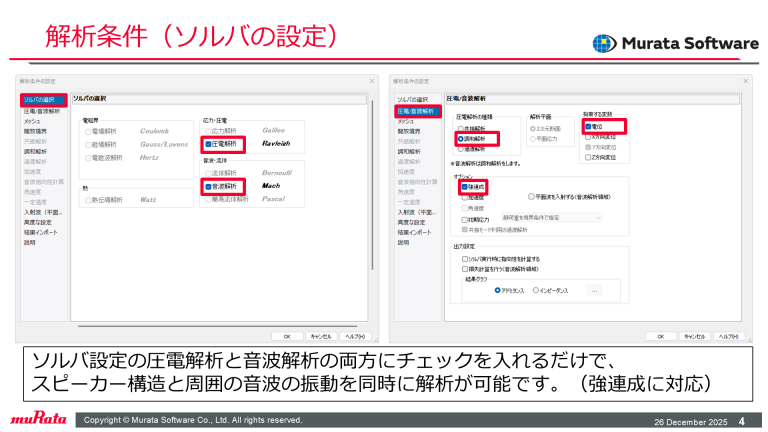Viewport: 768px width, 432px height.
Task: Toggle the 音波解析 (Mach) checkbox
Action: tap(207, 186)
